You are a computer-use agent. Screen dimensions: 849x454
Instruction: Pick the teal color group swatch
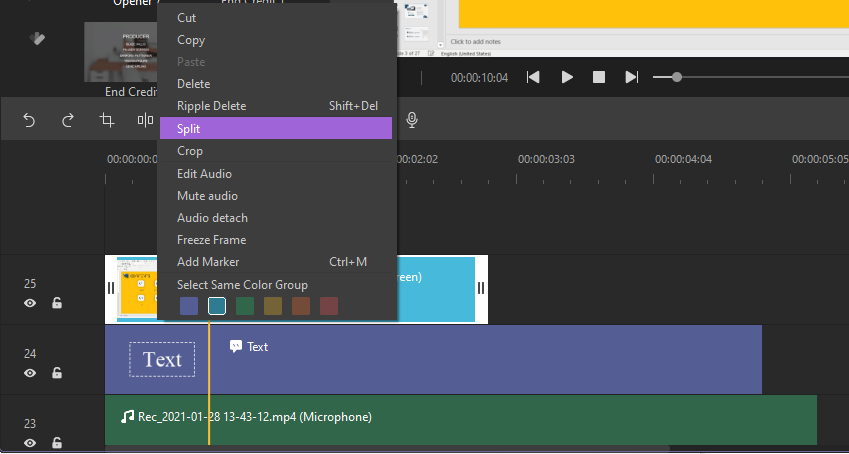pos(217,306)
